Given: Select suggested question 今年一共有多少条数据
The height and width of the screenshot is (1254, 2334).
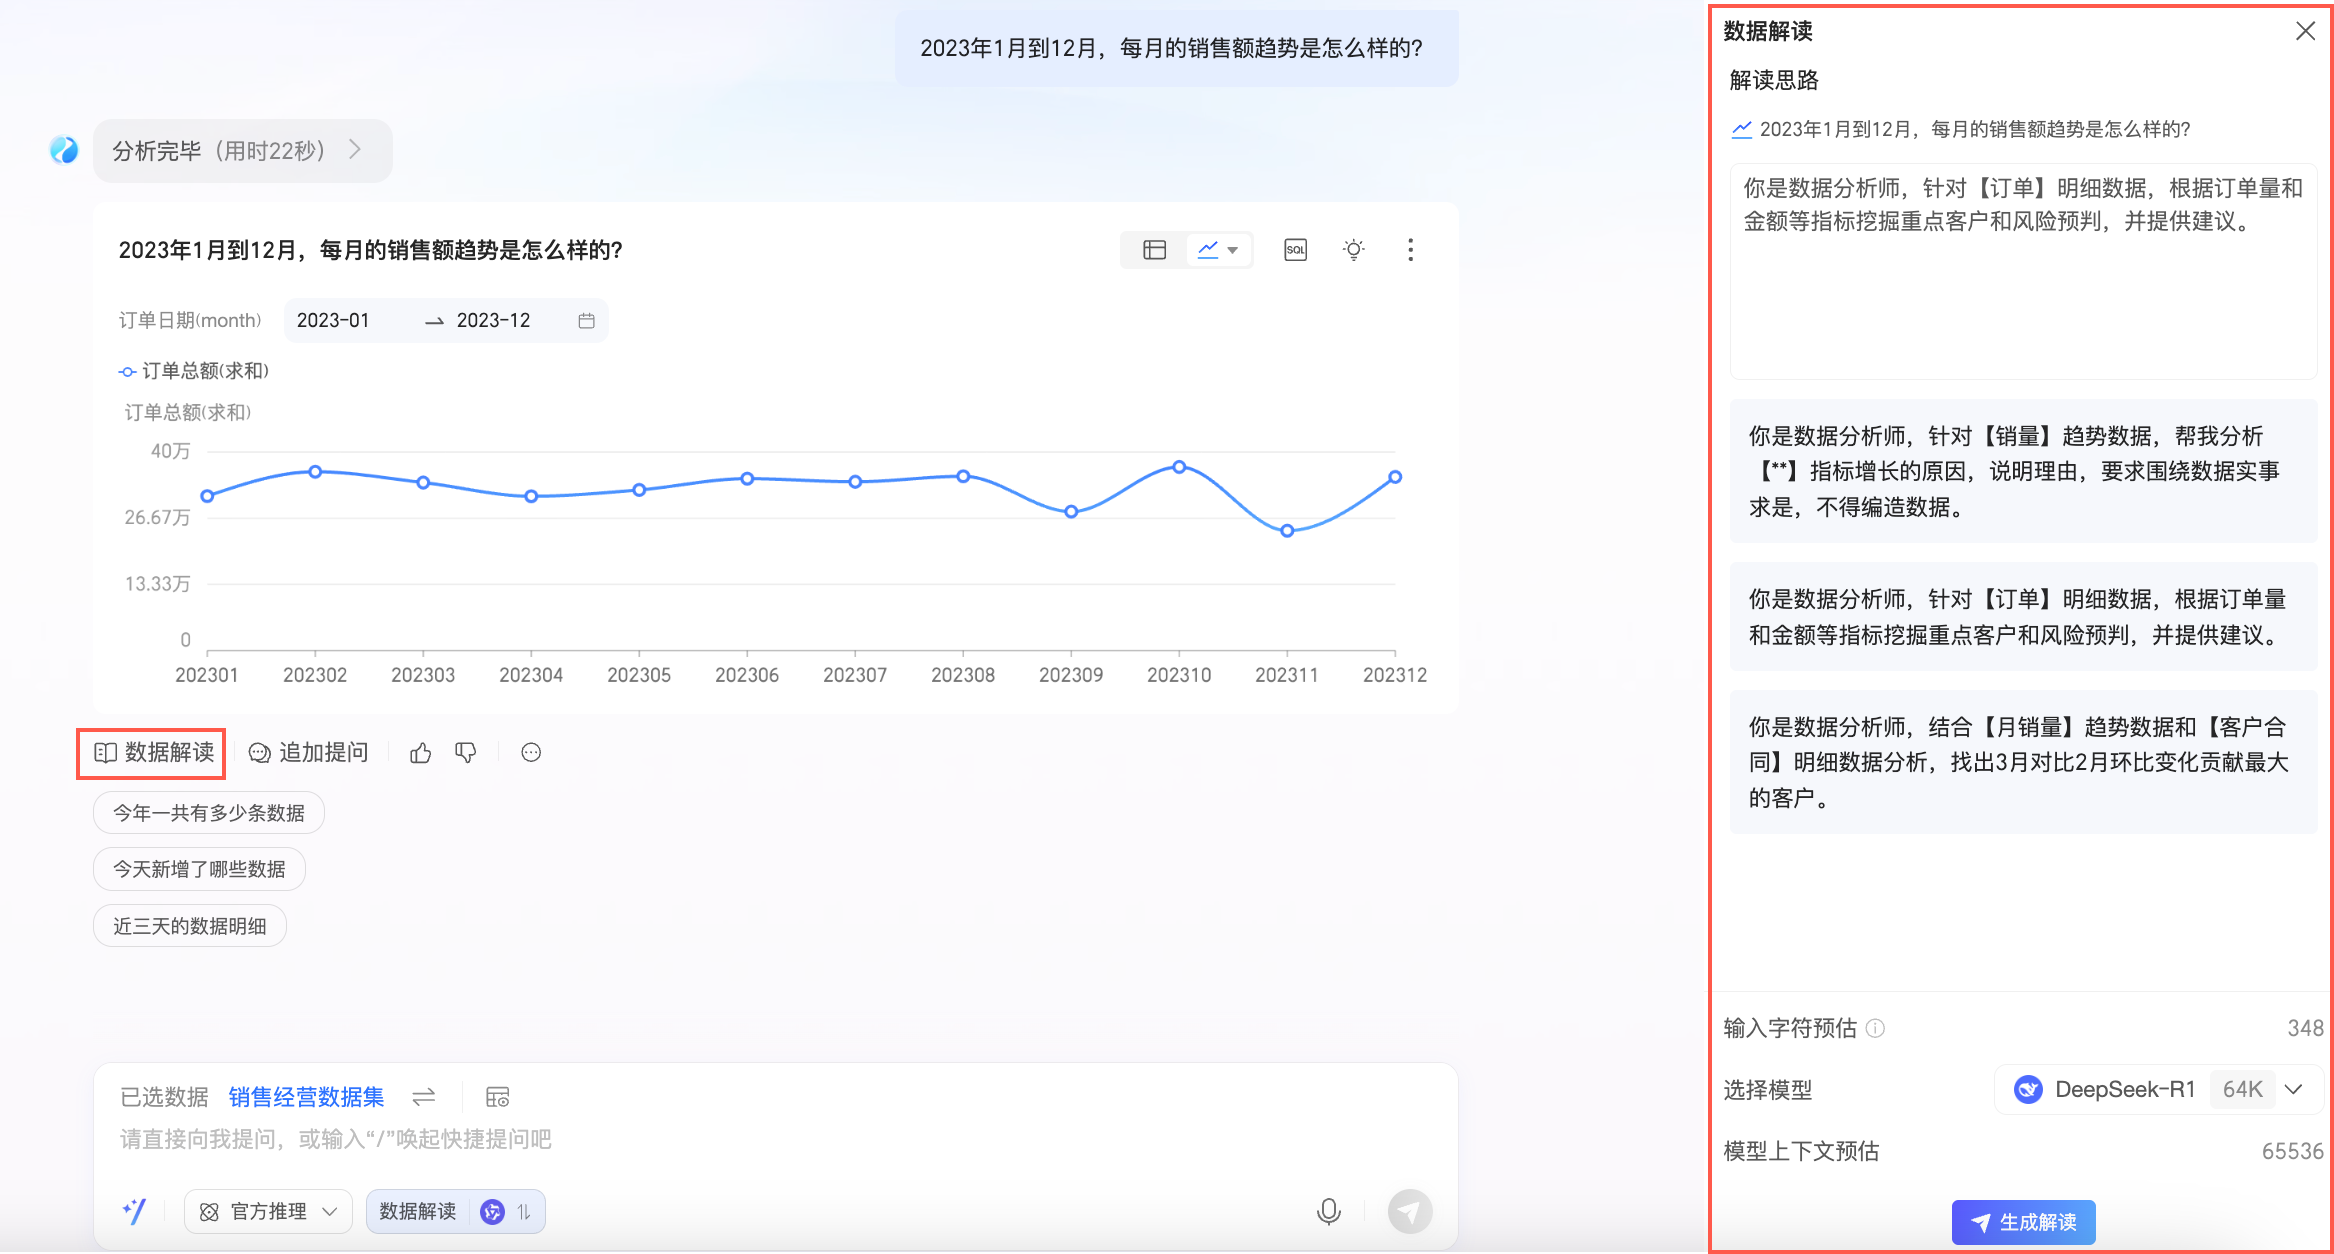Looking at the screenshot, I should coord(208,813).
